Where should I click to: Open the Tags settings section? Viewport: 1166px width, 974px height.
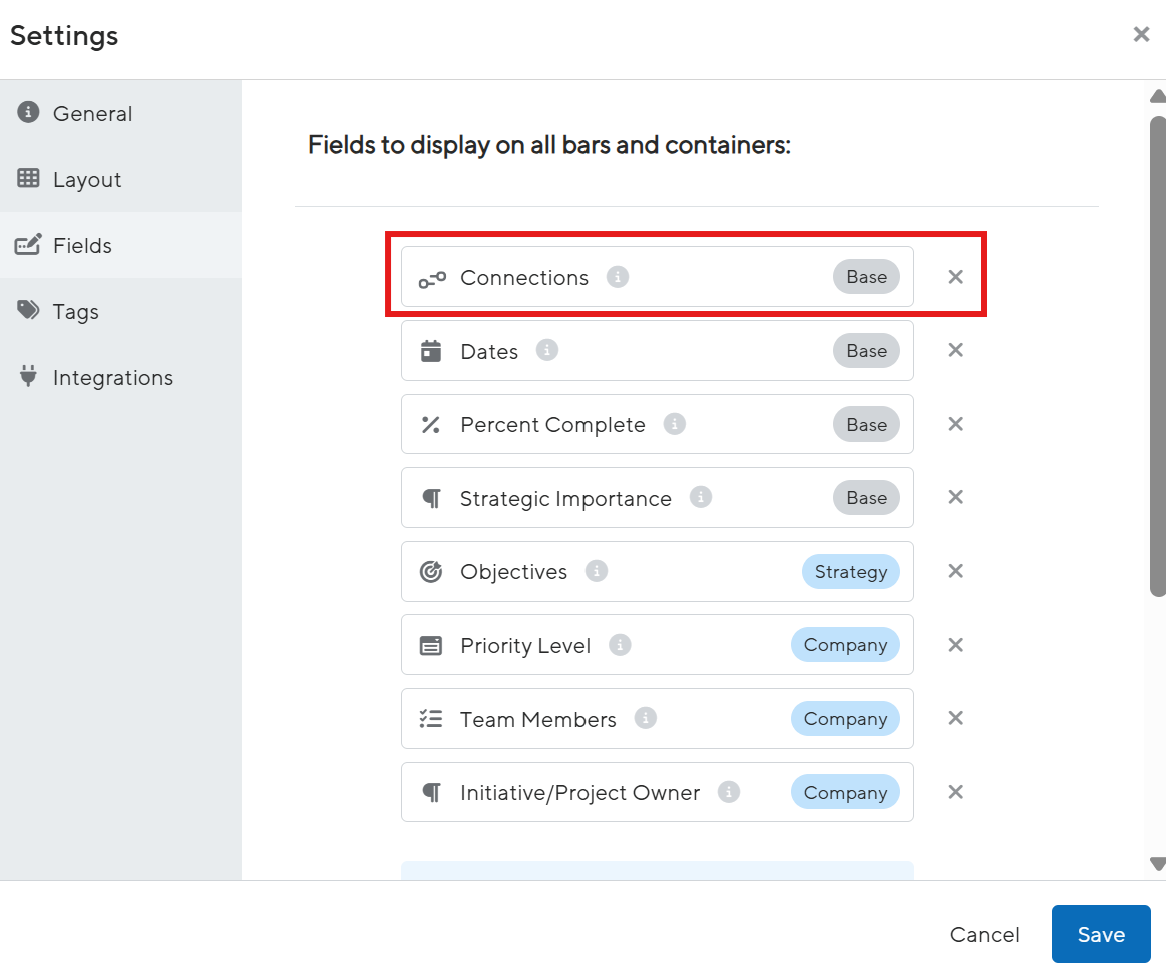click(x=76, y=312)
